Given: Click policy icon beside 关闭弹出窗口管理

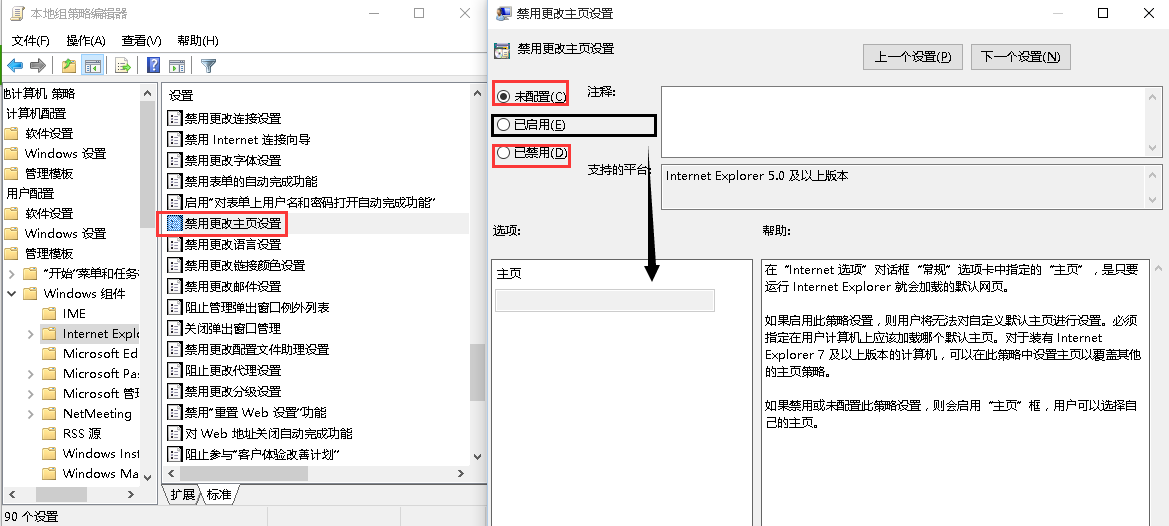Looking at the screenshot, I should click(x=174, y=328).
